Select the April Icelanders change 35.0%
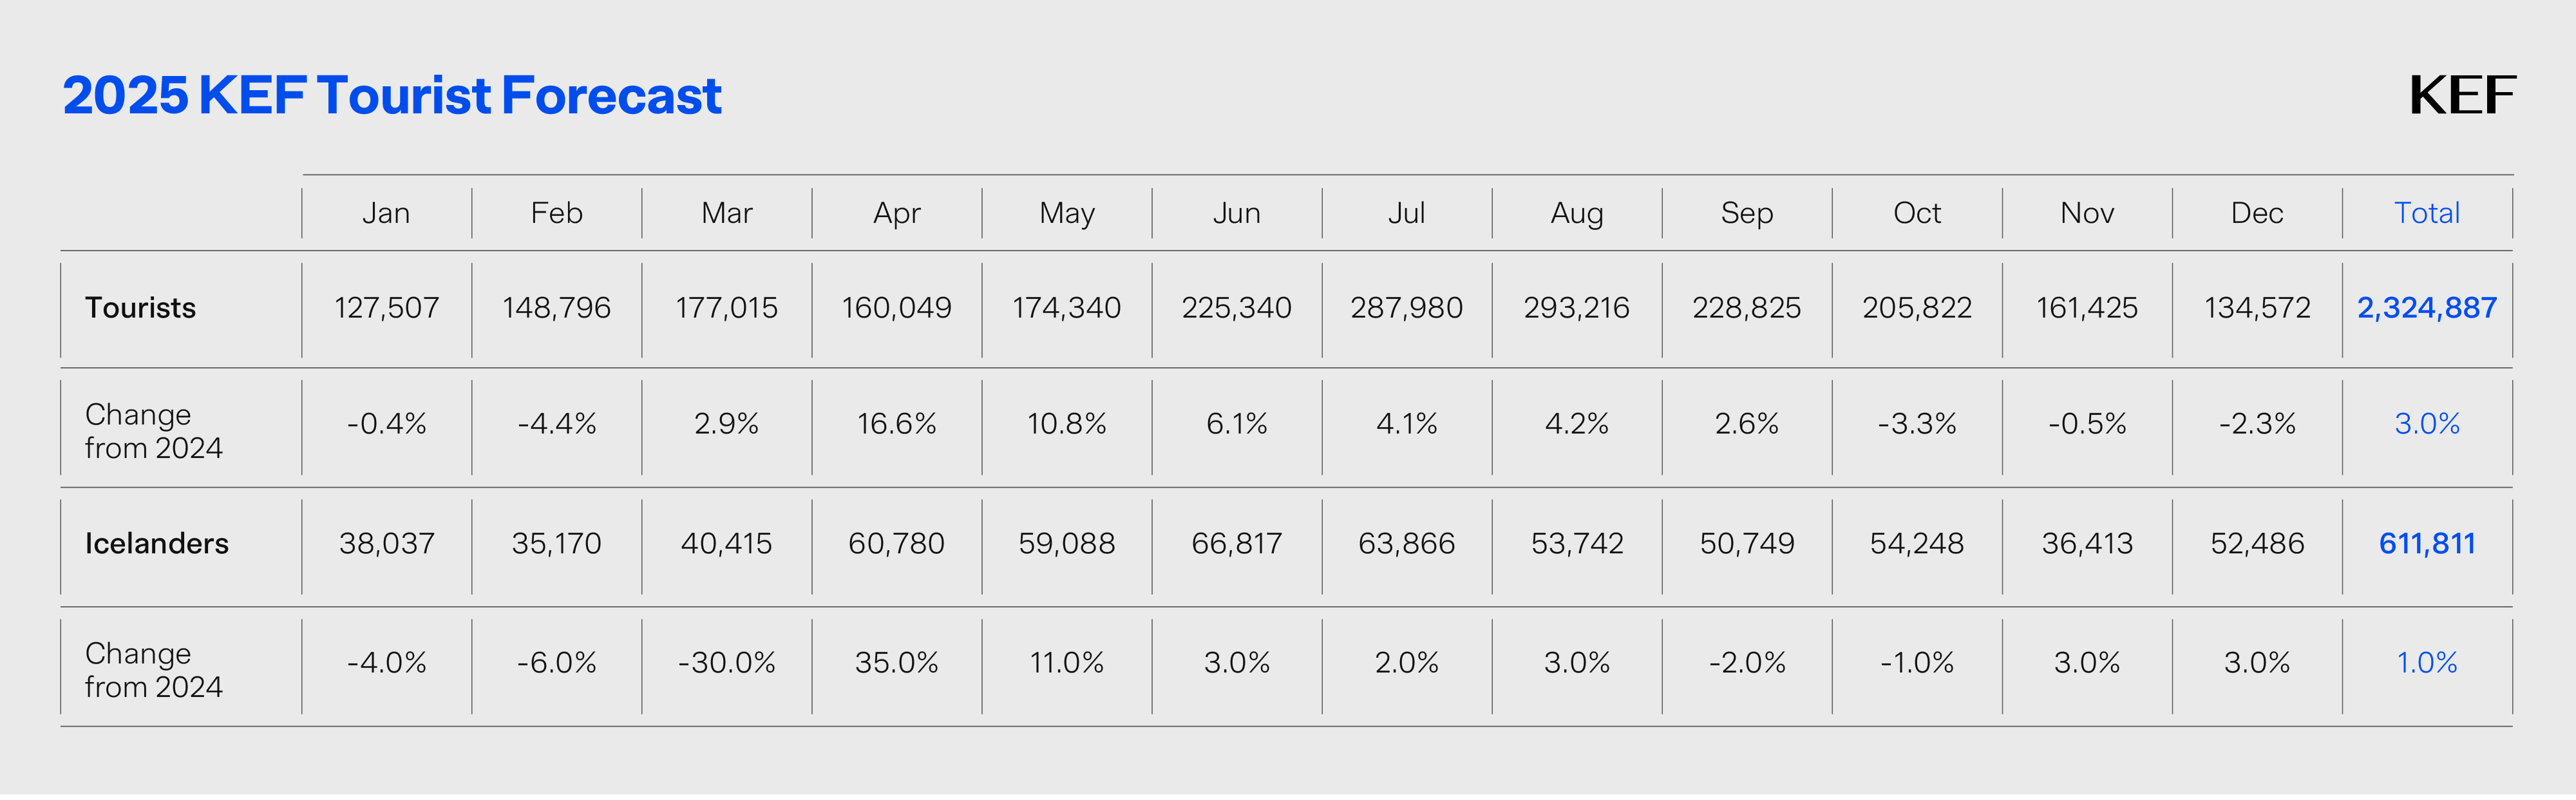2576x800 pixels. pyautogui.click(x=896, y=663)
